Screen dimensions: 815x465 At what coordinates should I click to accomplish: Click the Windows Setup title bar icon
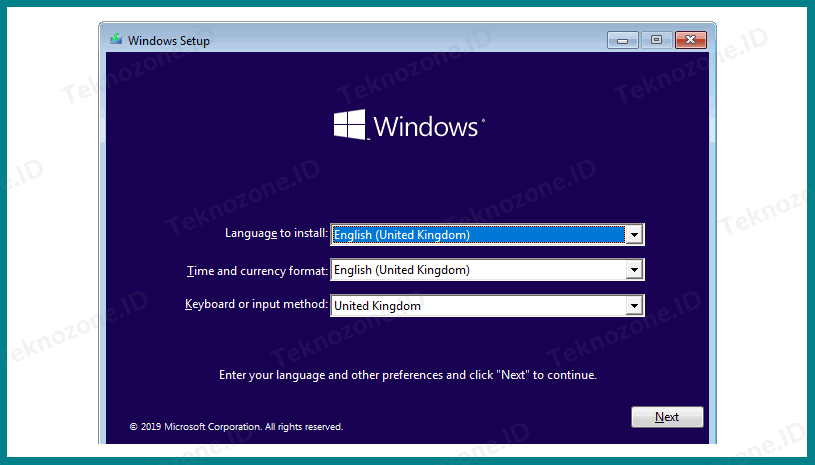[116, 39]
